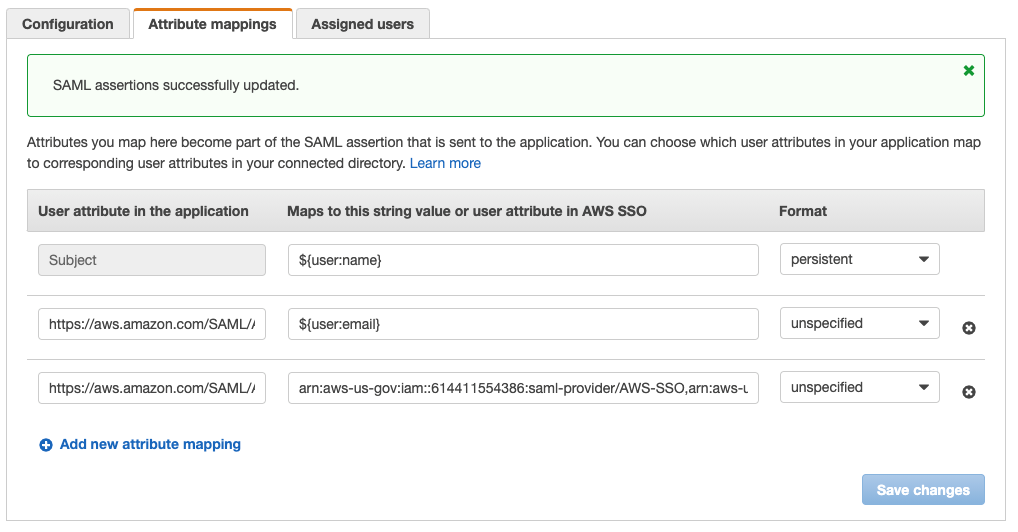Image resolution: width=1018 pixels, height=532 pixels.
Task: Focus the ${user:name} value field
Action: pos(522,260)
